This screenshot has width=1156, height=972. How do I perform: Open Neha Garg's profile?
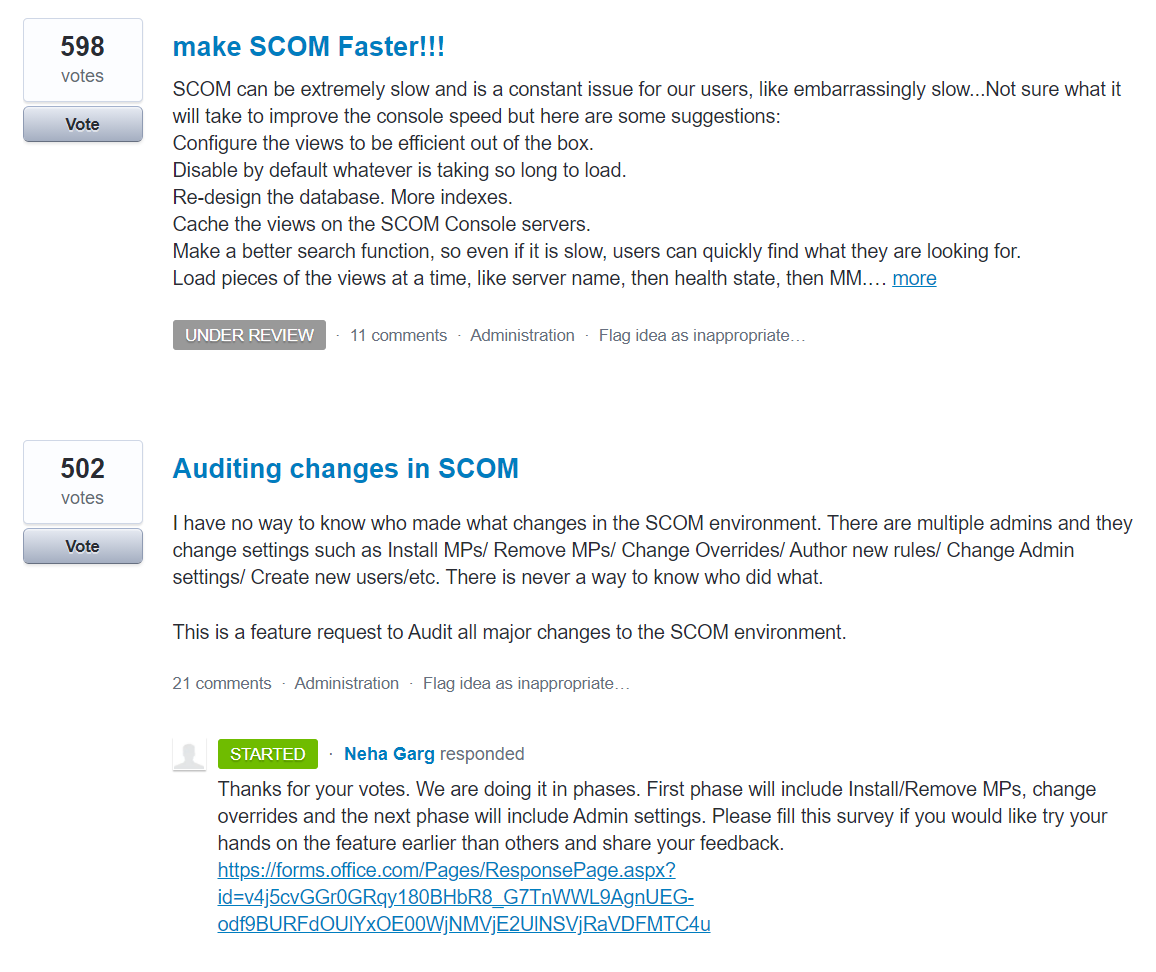[389, 754]
